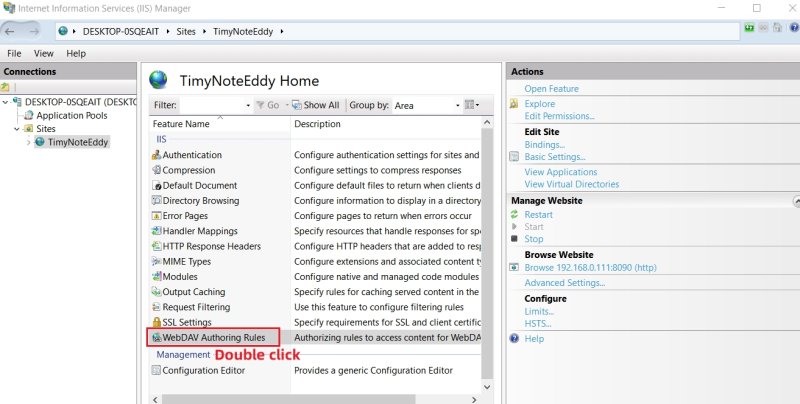Open the Handler Mappings feature

[199, 231]
